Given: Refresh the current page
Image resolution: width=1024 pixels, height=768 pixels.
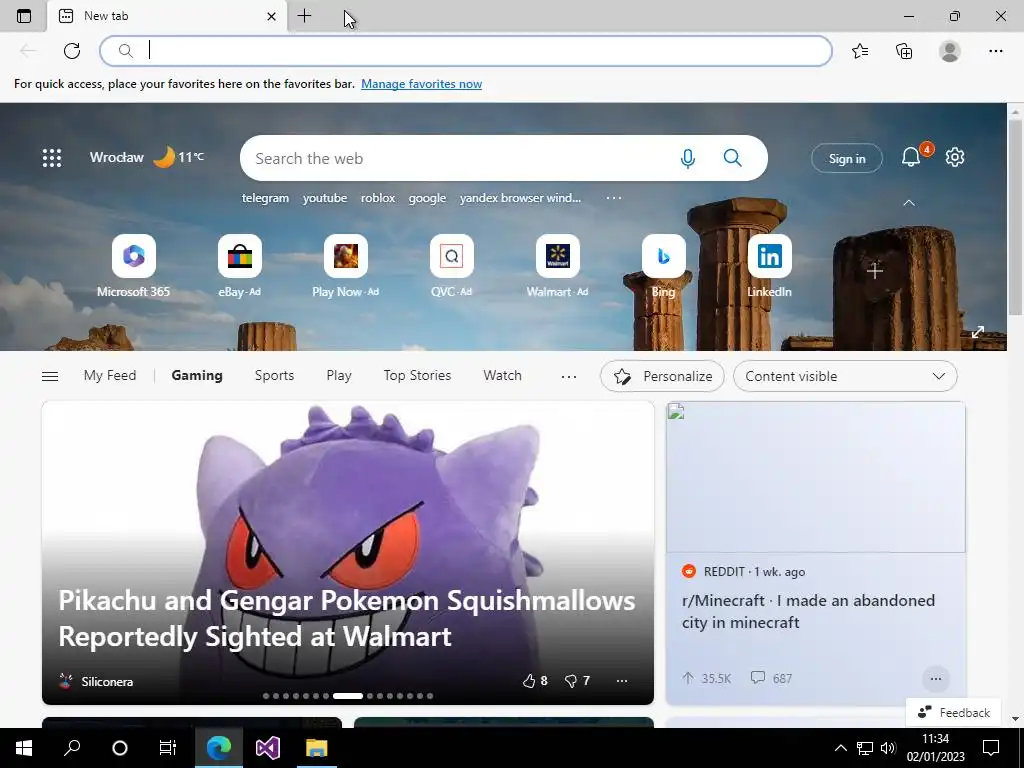Looking at the screenshot, I should 72,51.
